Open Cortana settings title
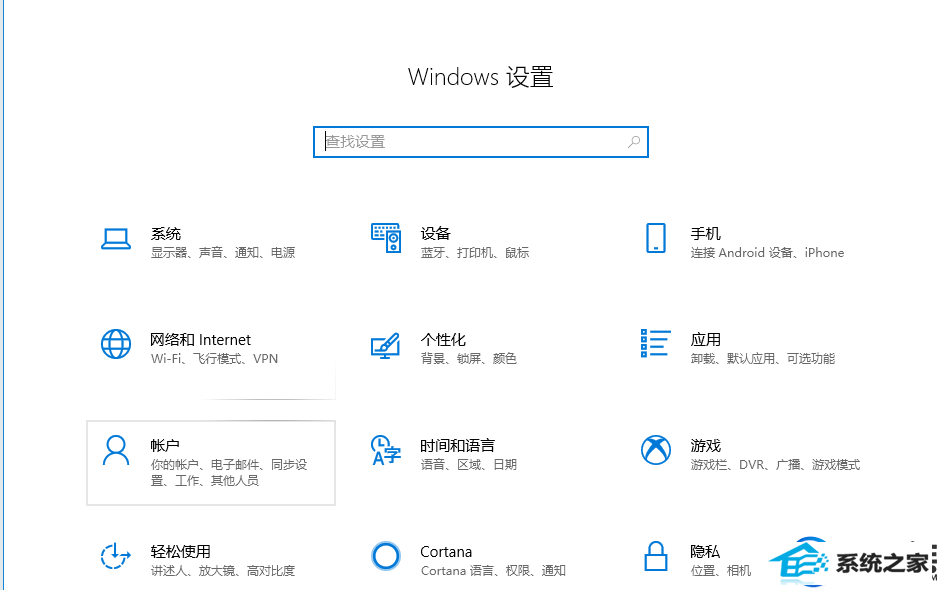937x590 pixels. click(x=446, y=551)
